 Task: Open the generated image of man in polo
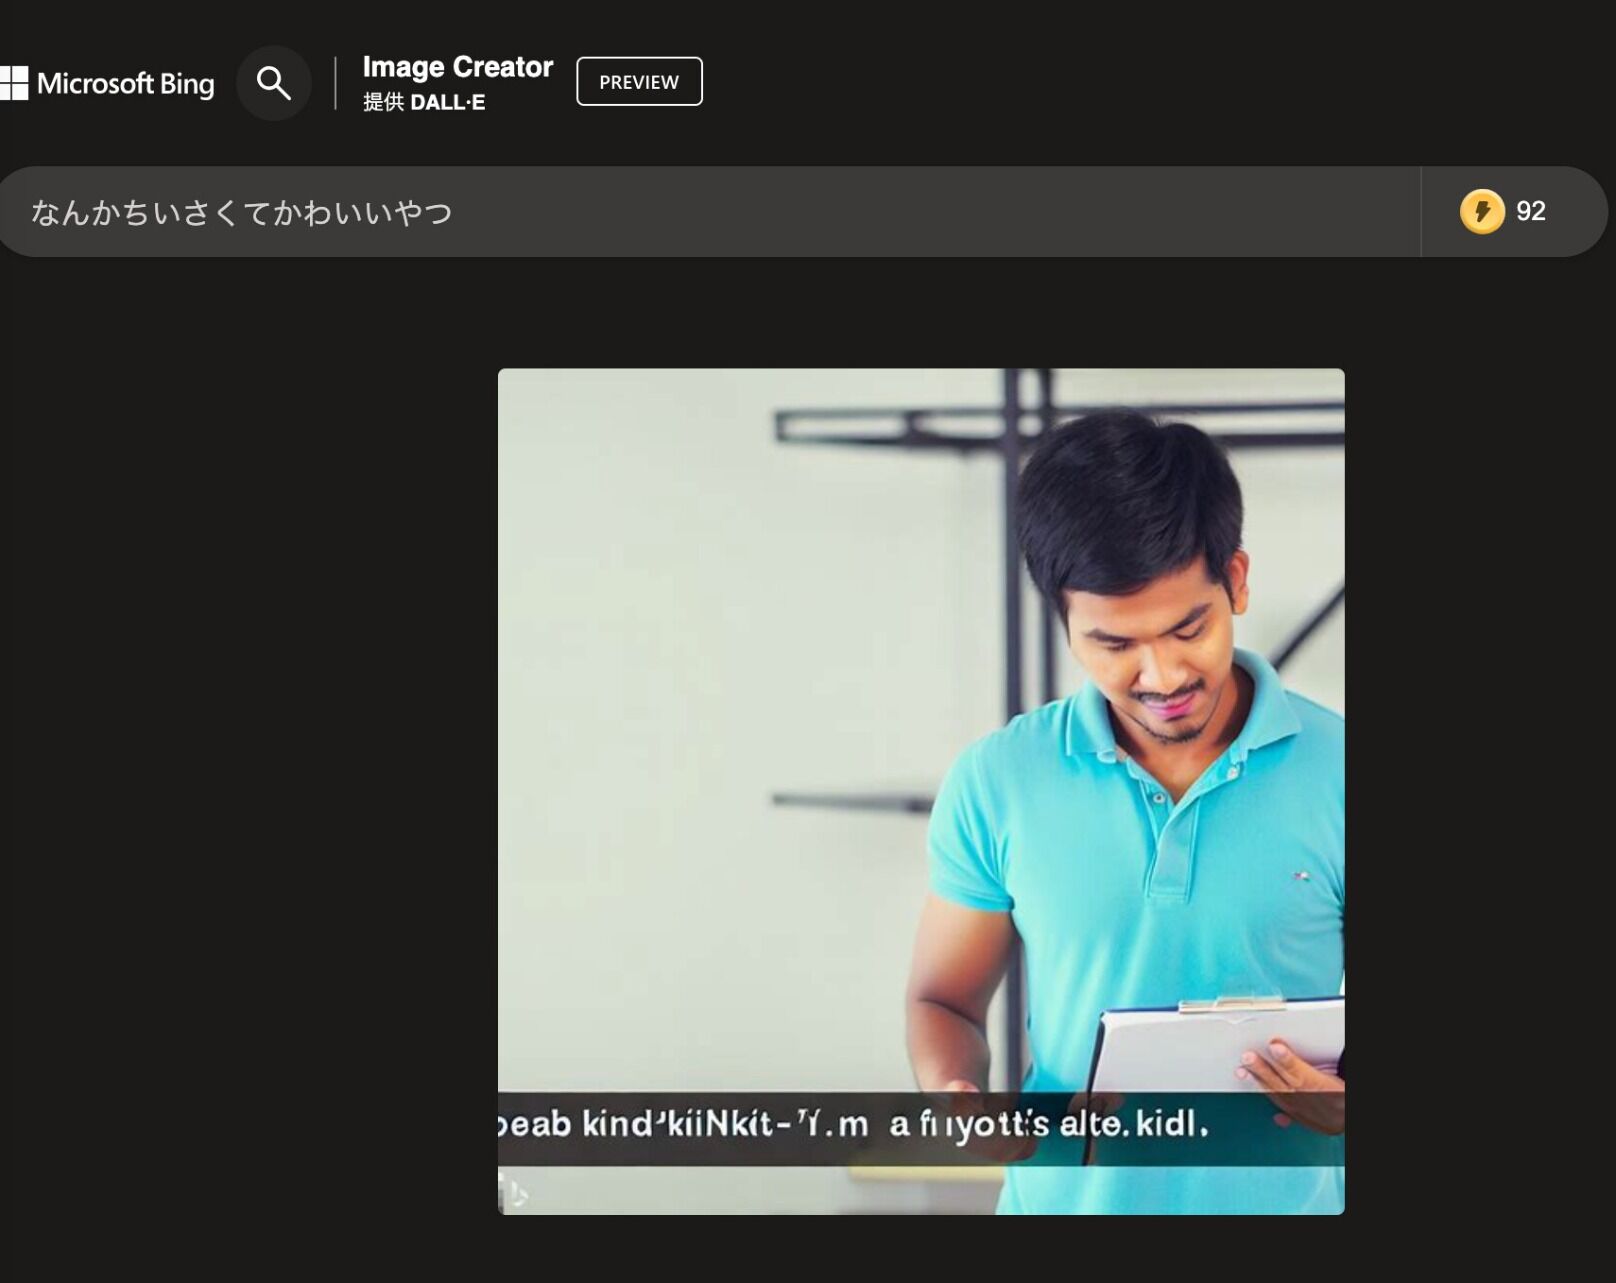921,792
